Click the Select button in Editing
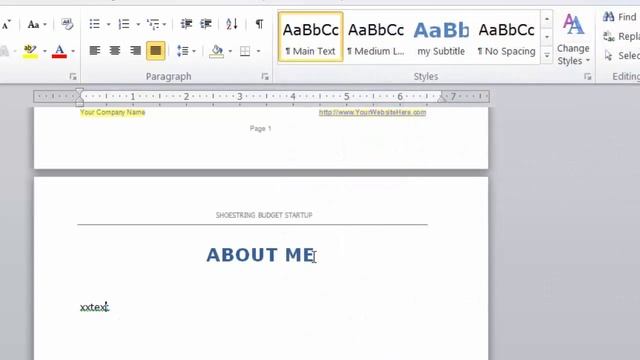Image resolution: width=640 pixels, height=360 pixels. [621, 55]
